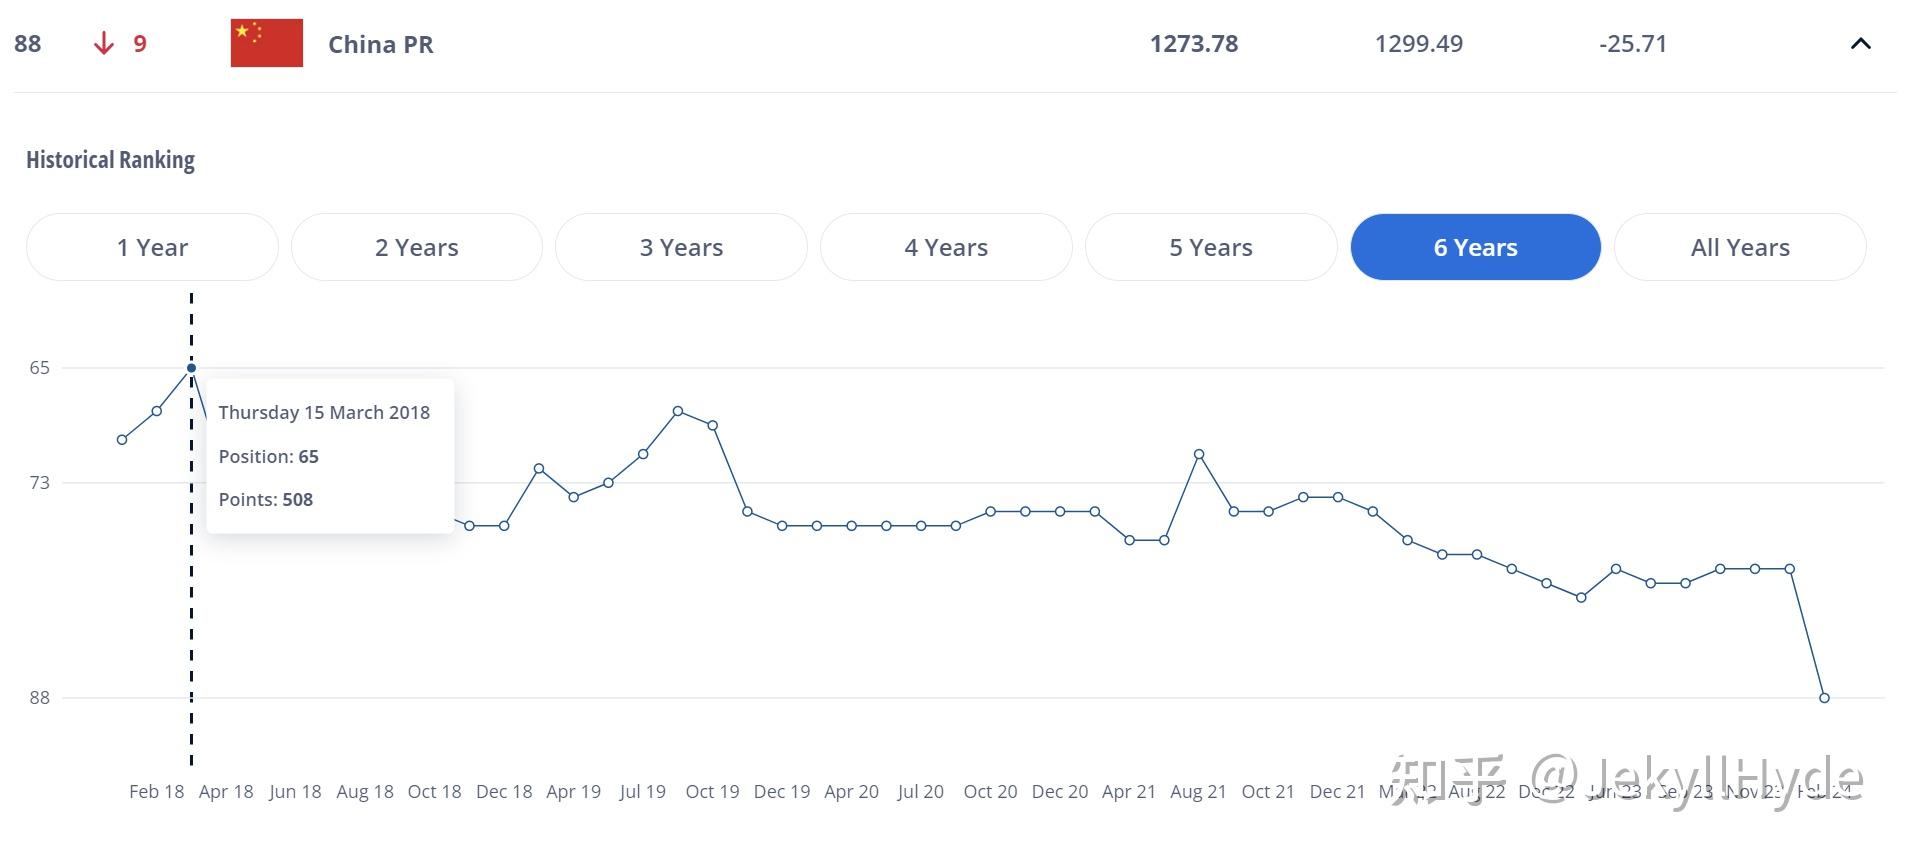Switch to the 3 Years range

coord(681,247)
